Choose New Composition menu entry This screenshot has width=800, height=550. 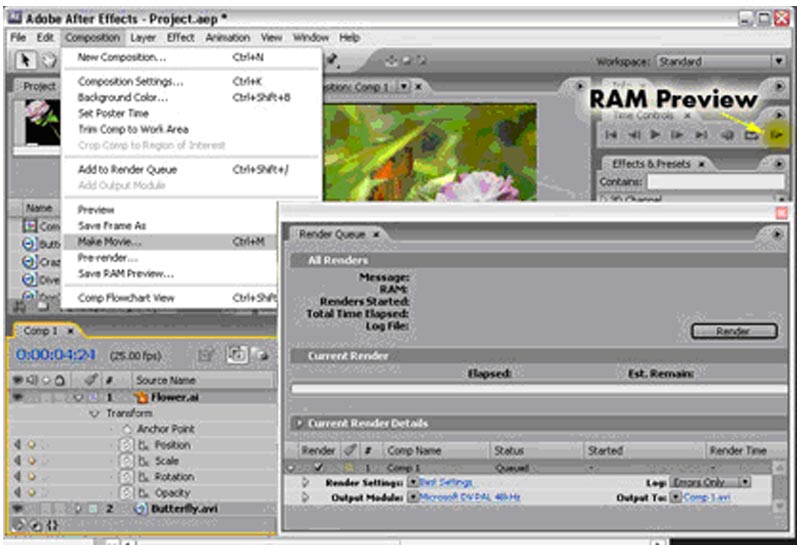(191, 57)
